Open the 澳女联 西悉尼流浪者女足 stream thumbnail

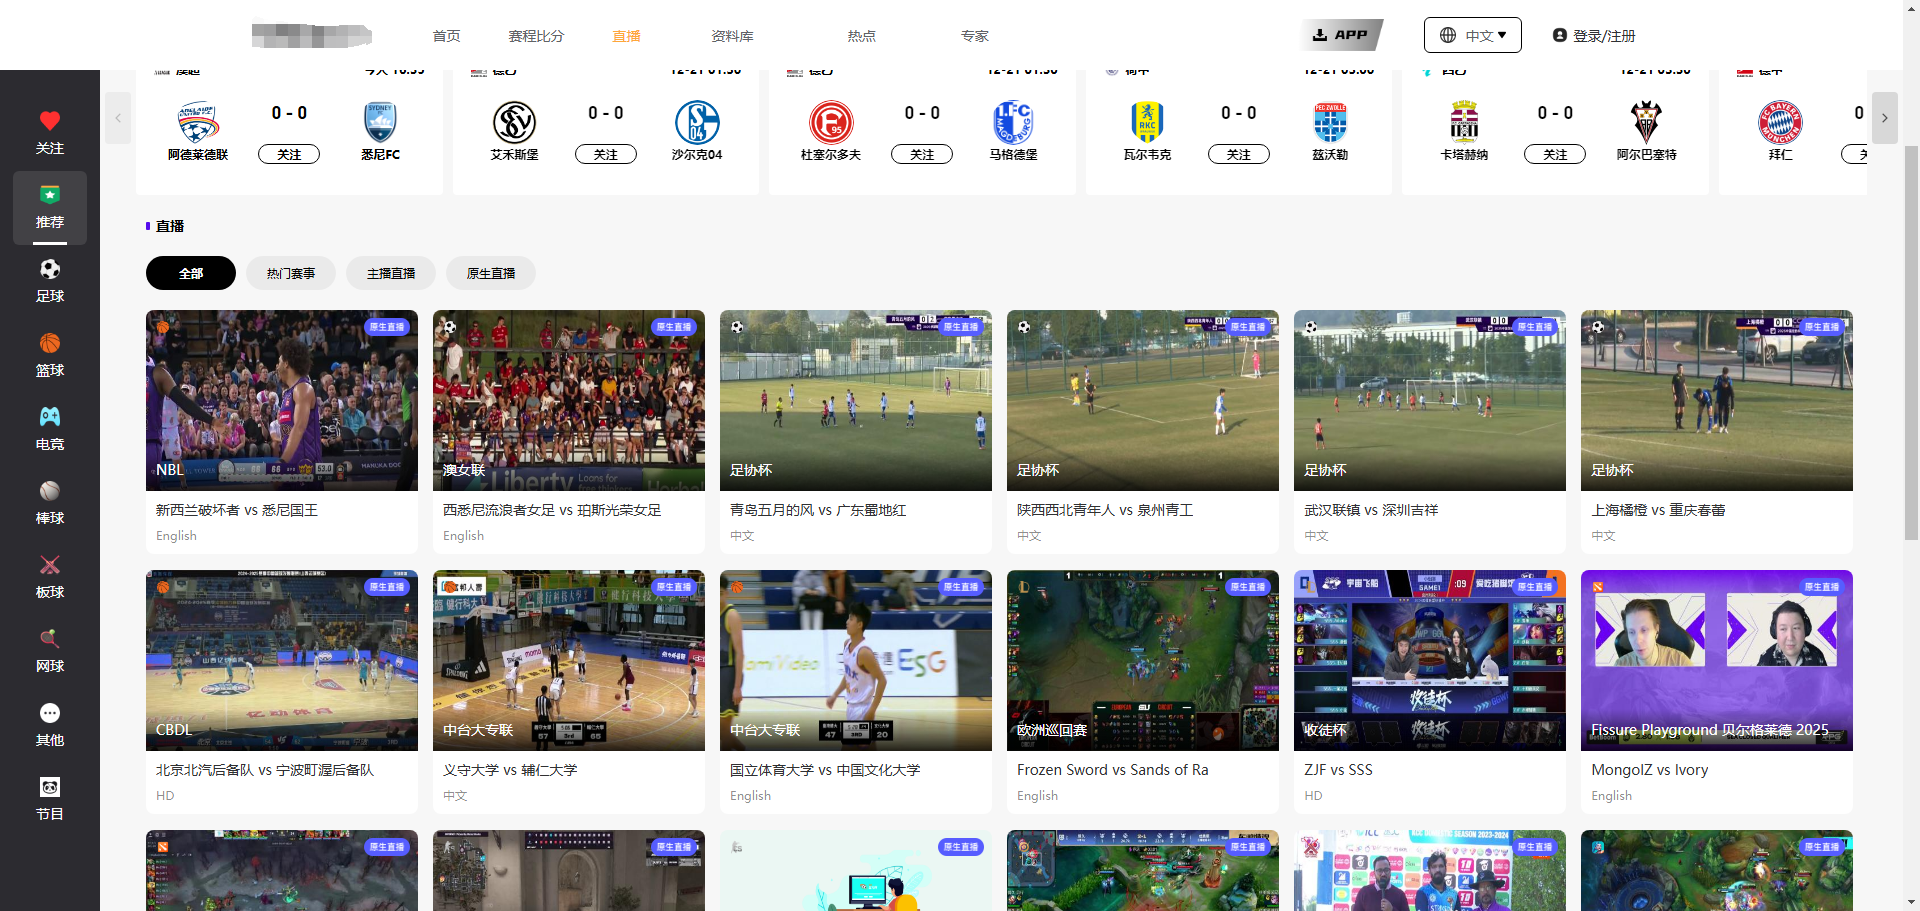coord(569,400)
